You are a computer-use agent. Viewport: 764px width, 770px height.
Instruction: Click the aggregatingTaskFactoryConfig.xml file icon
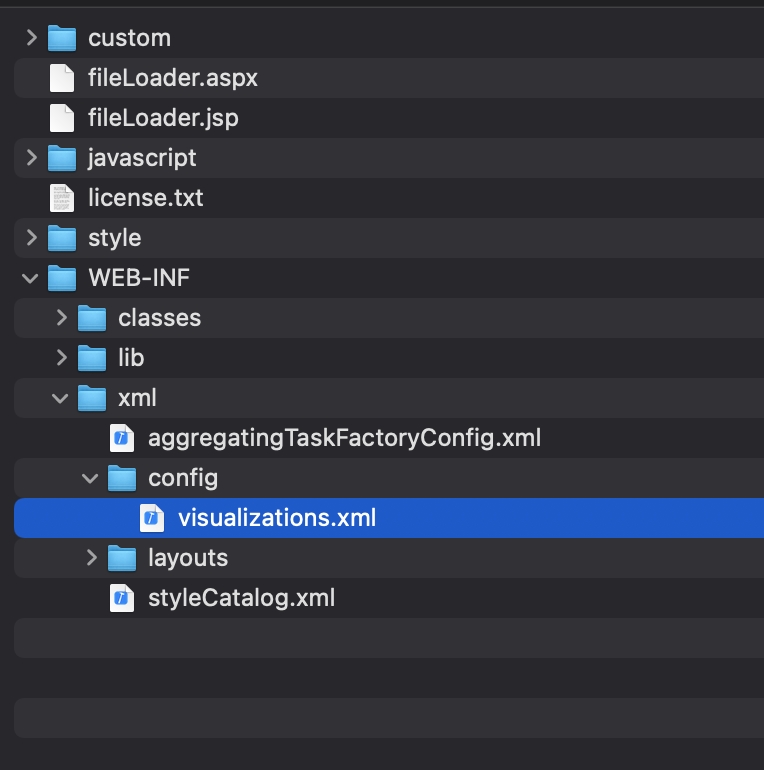coord(122,438)
